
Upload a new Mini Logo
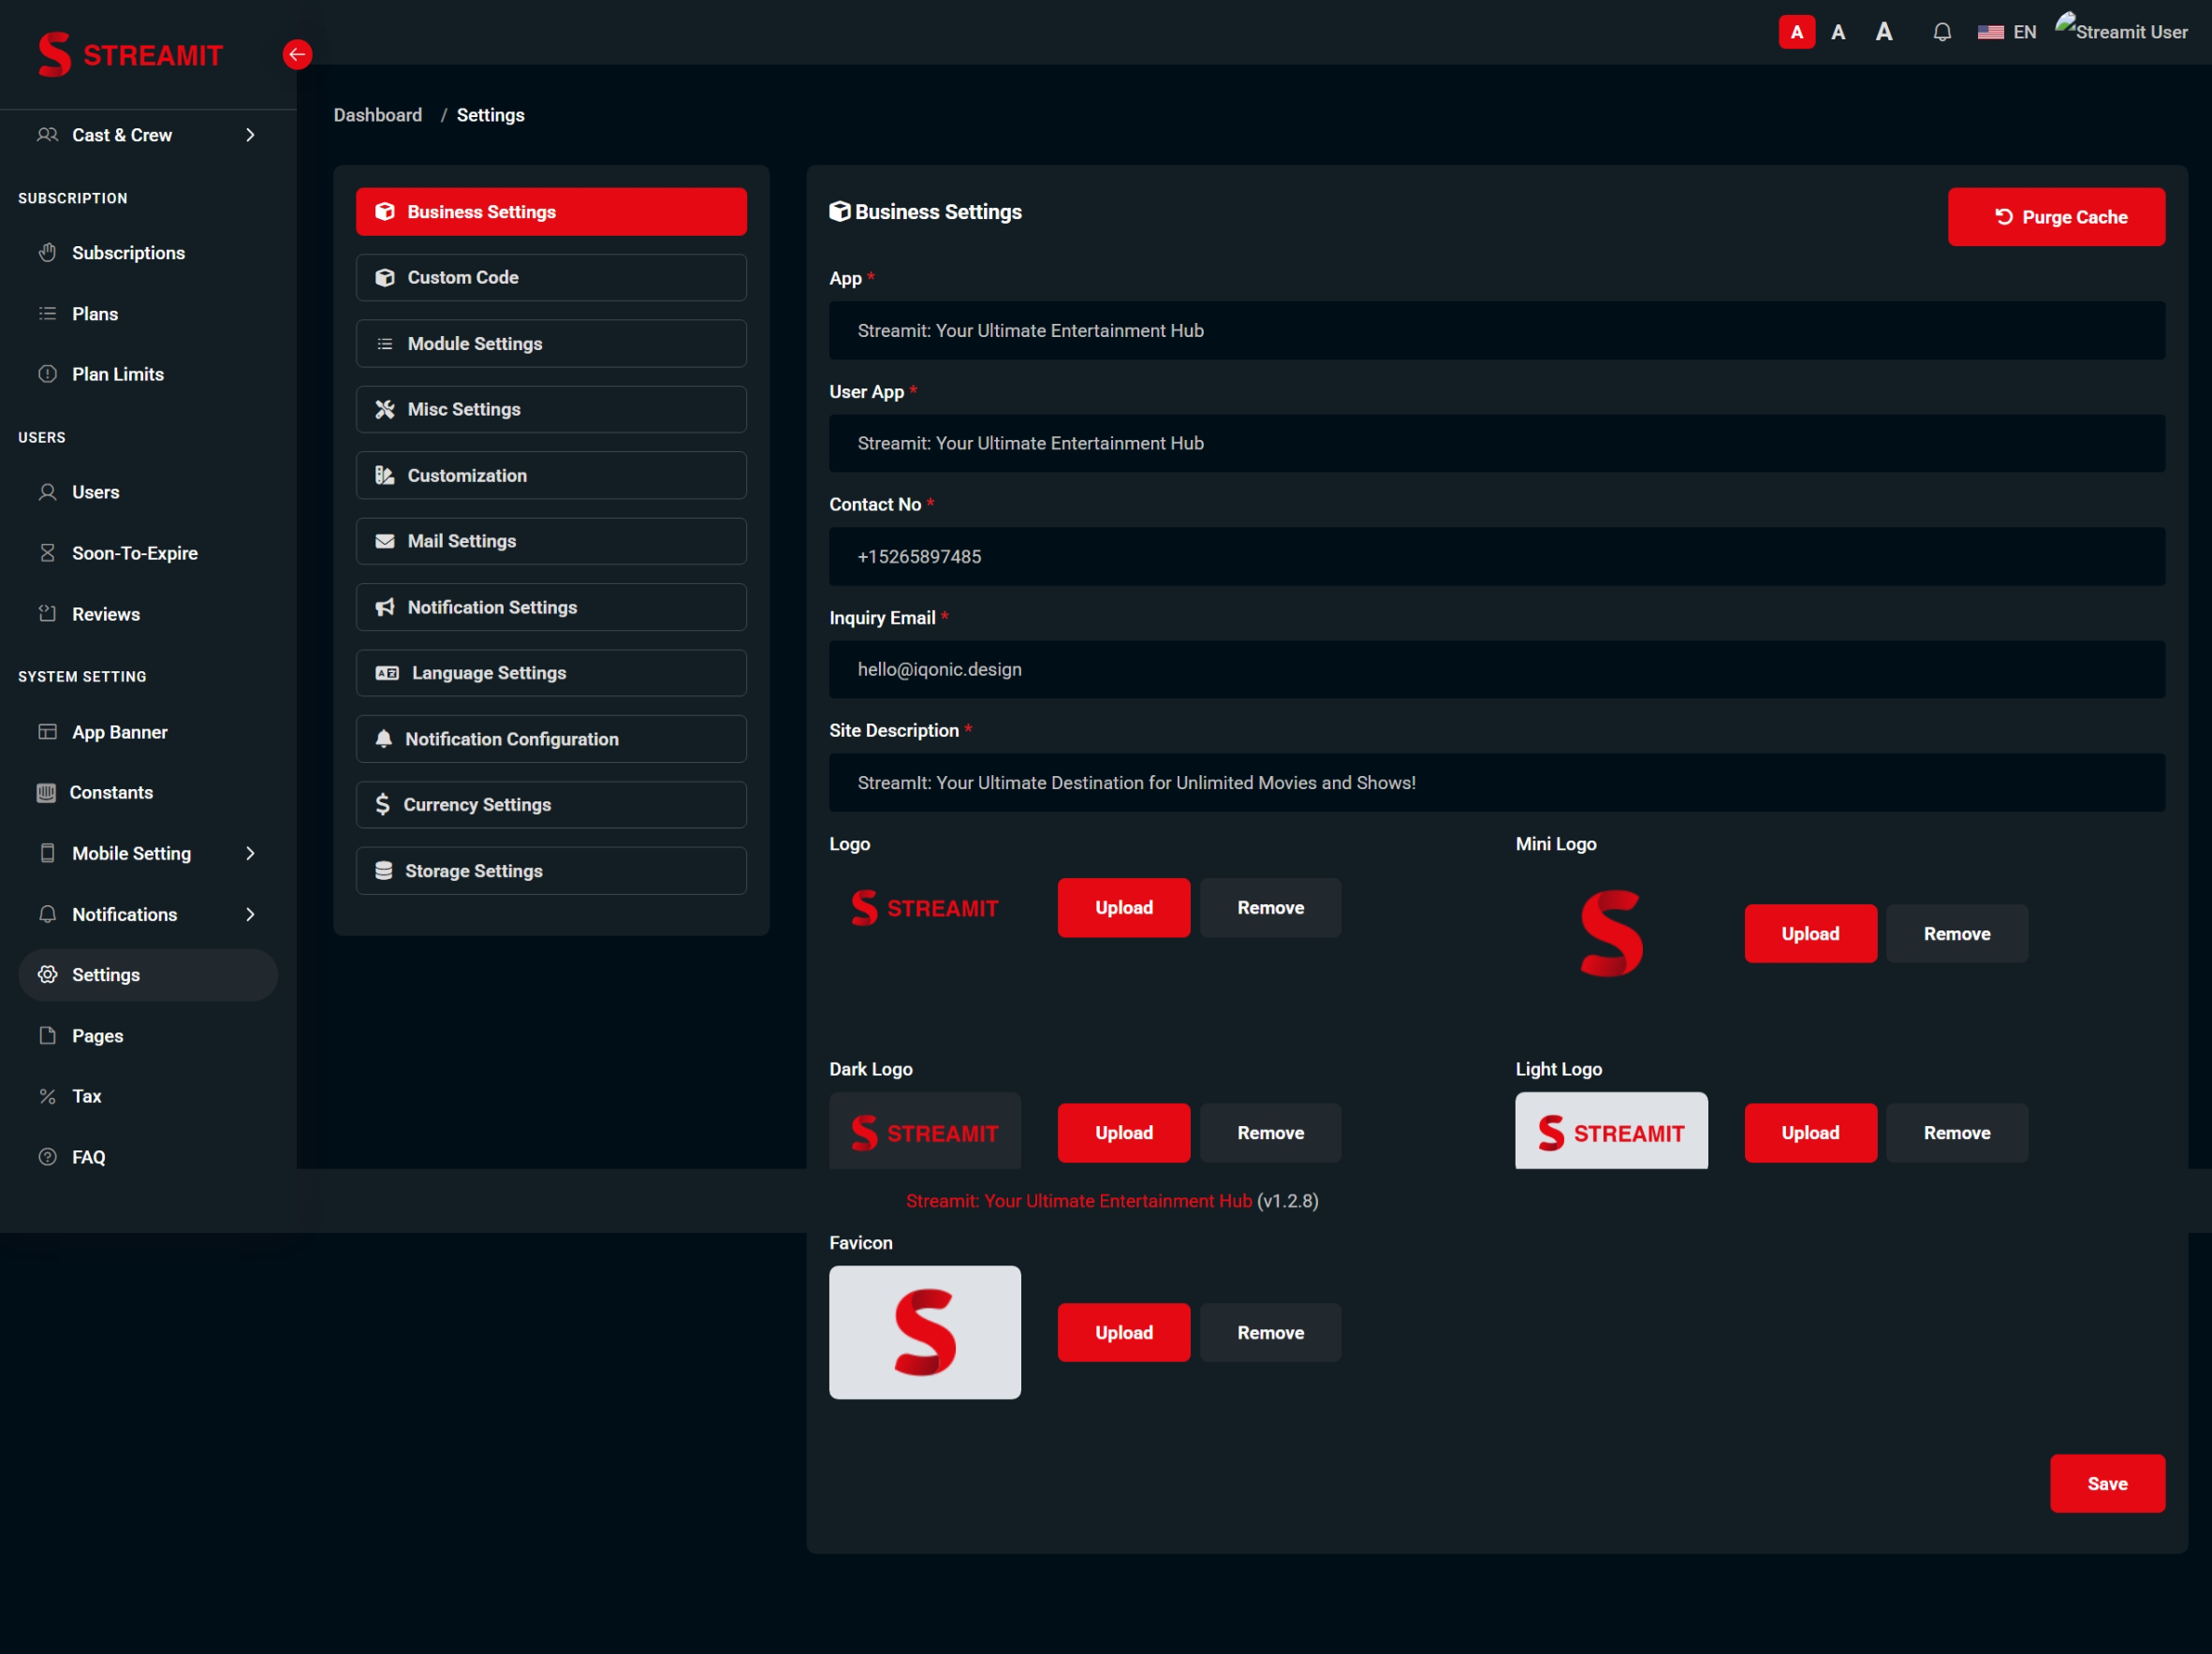click(x=1810, y=934)
